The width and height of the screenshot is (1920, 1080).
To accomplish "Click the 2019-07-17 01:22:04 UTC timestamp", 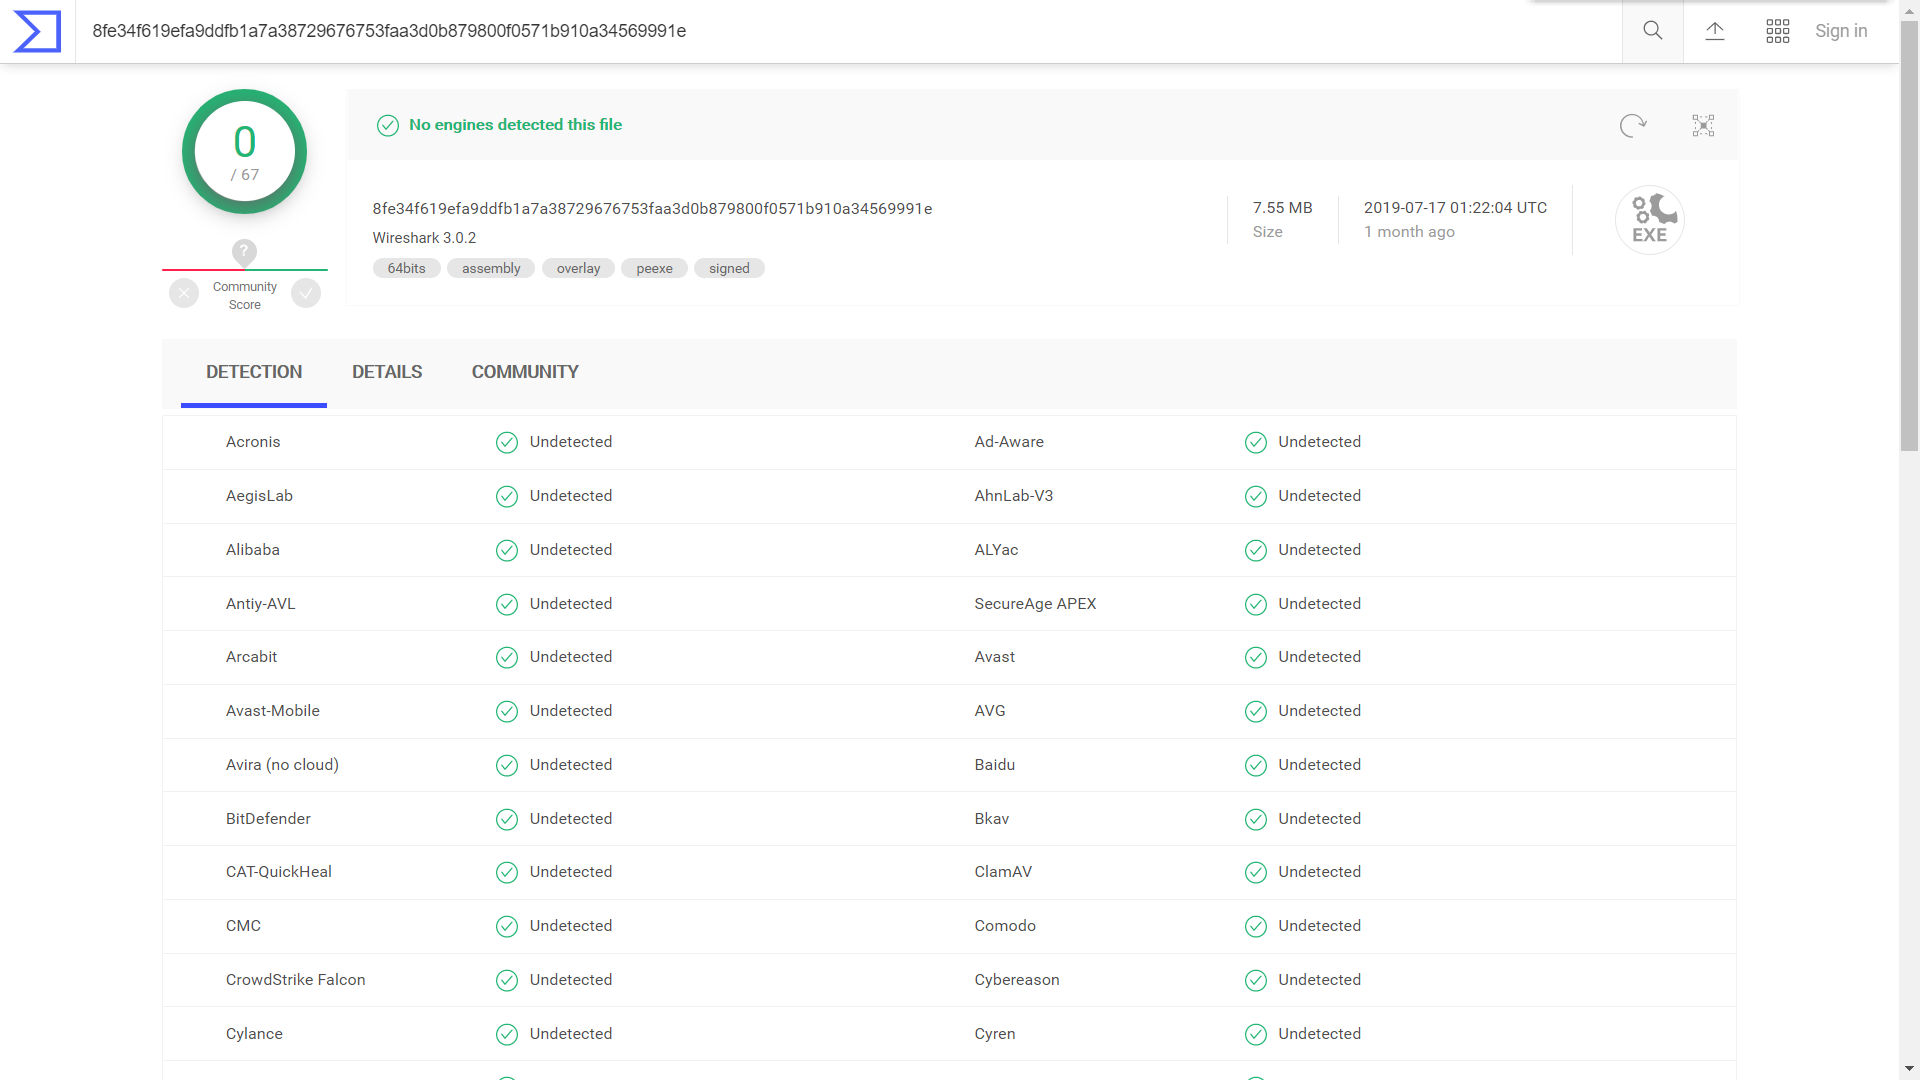I will [1455, 208].
